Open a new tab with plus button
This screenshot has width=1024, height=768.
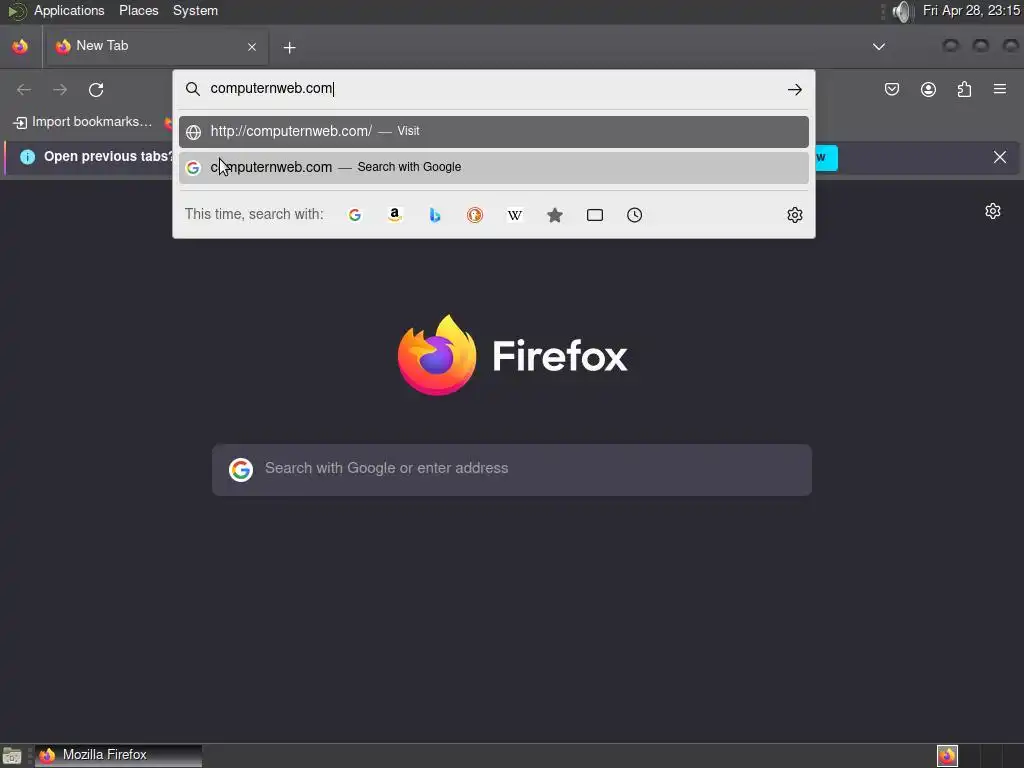(x=289, y=47)
